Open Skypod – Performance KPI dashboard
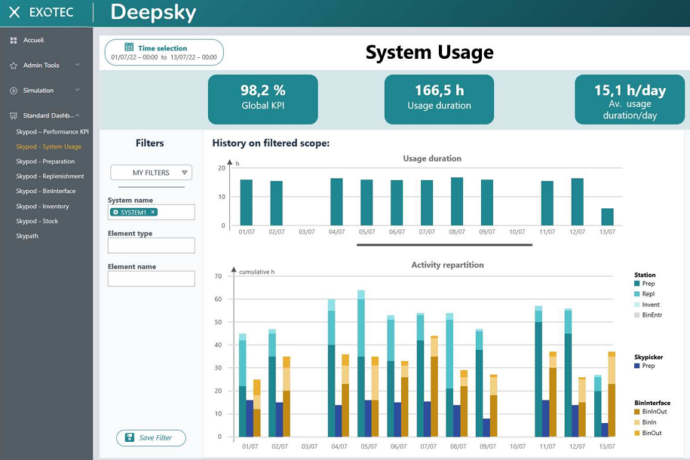Screen dimensions: 690x460 point(52,132)
